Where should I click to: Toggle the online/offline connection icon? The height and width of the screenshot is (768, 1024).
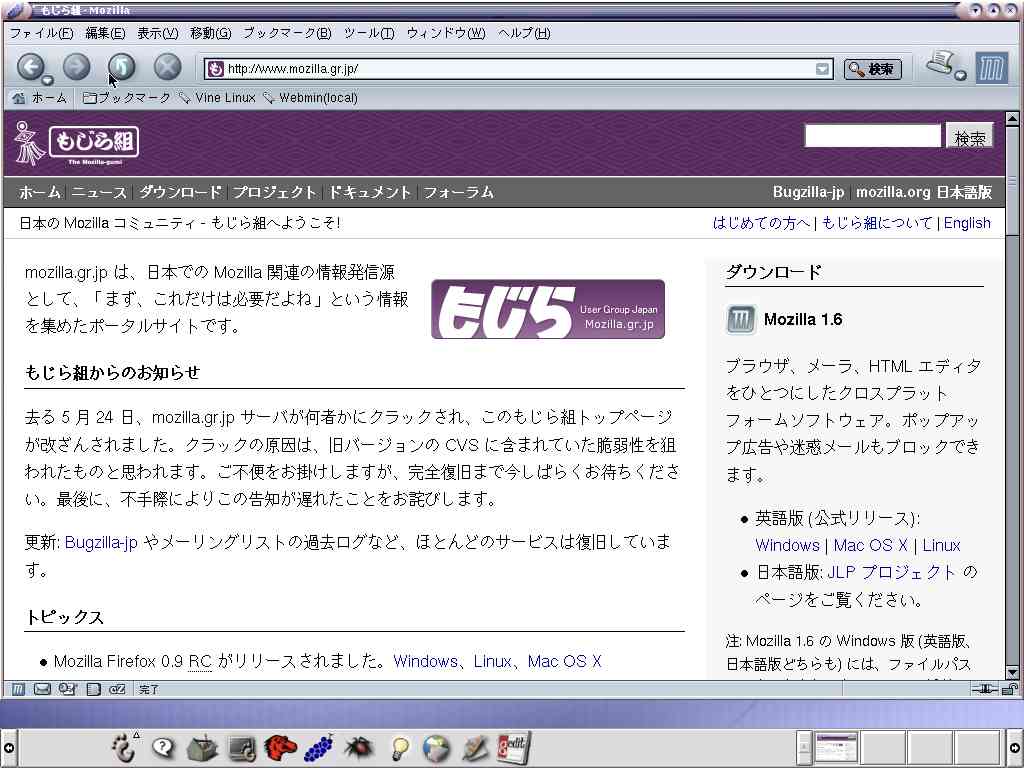(984, 689)
